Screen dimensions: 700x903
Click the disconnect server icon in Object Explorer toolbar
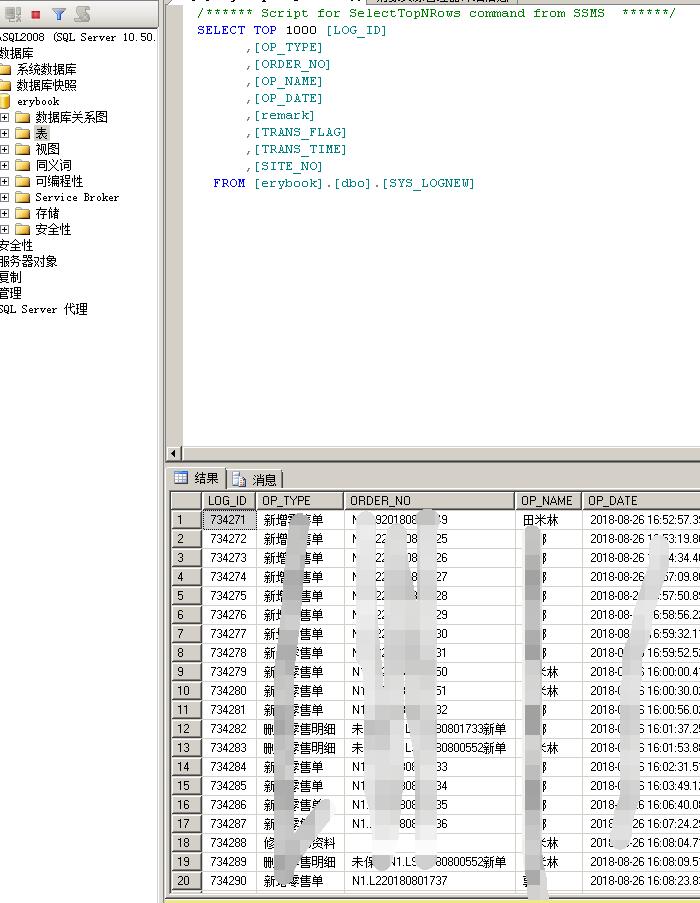click(x=13, y=14)
